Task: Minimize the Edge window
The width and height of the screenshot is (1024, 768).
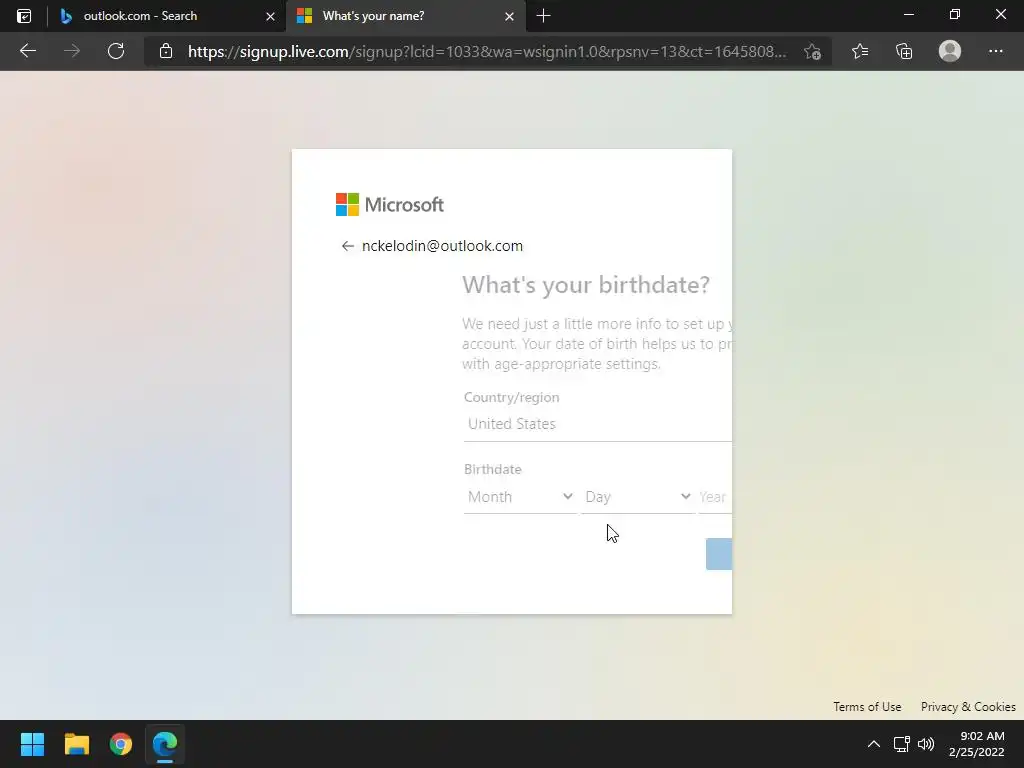Action: pyautogui.click(x=908, y=14)
